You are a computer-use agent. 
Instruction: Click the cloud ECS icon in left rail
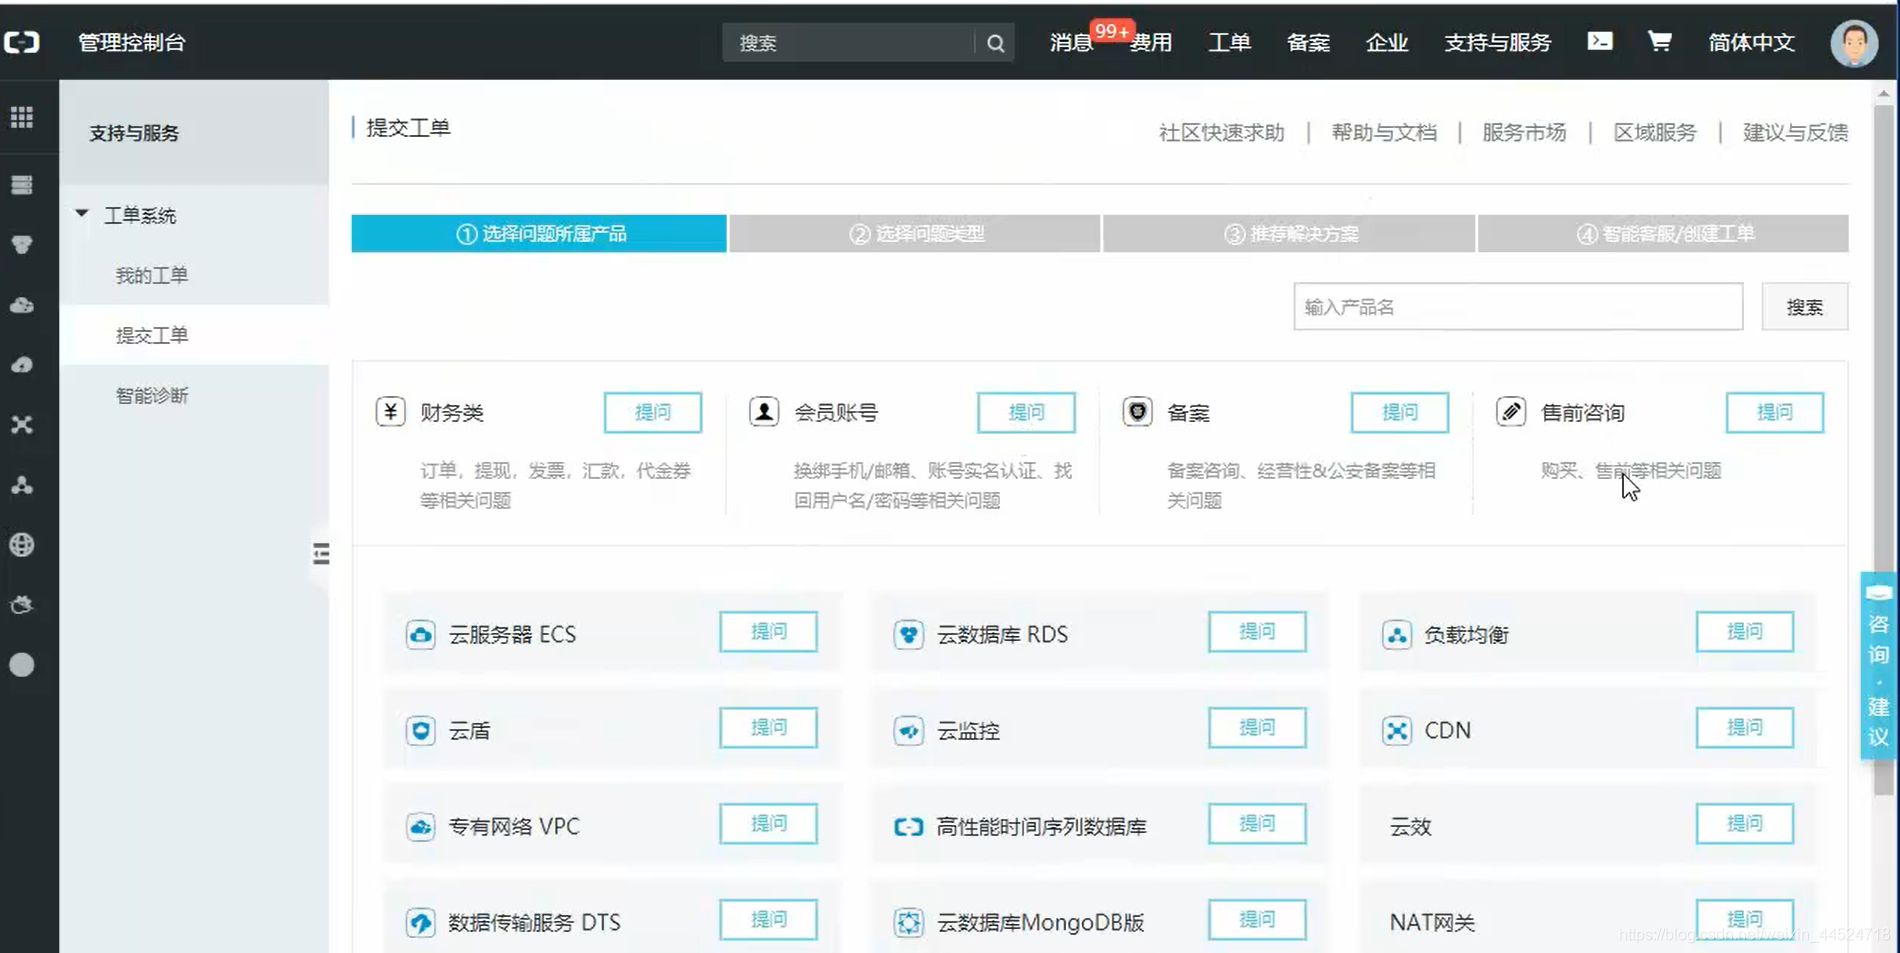tap(22, 305)
